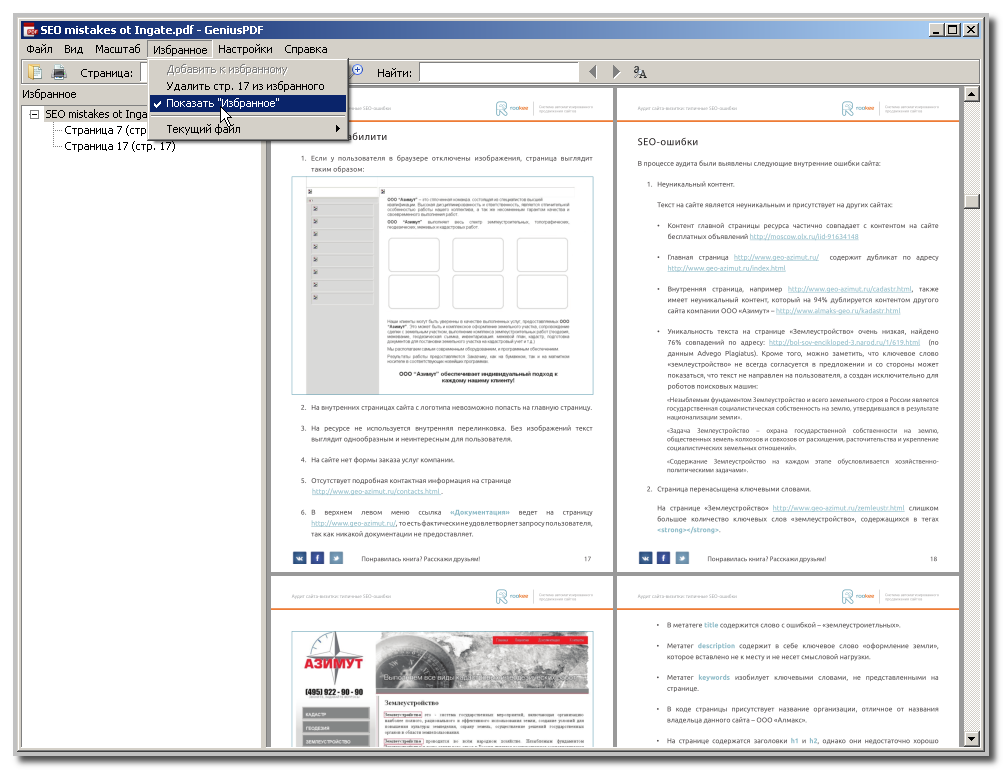This screenshot has width=1003, height=770.
Task: Click the page 17 screenshot image
Action: coord(443,285)
